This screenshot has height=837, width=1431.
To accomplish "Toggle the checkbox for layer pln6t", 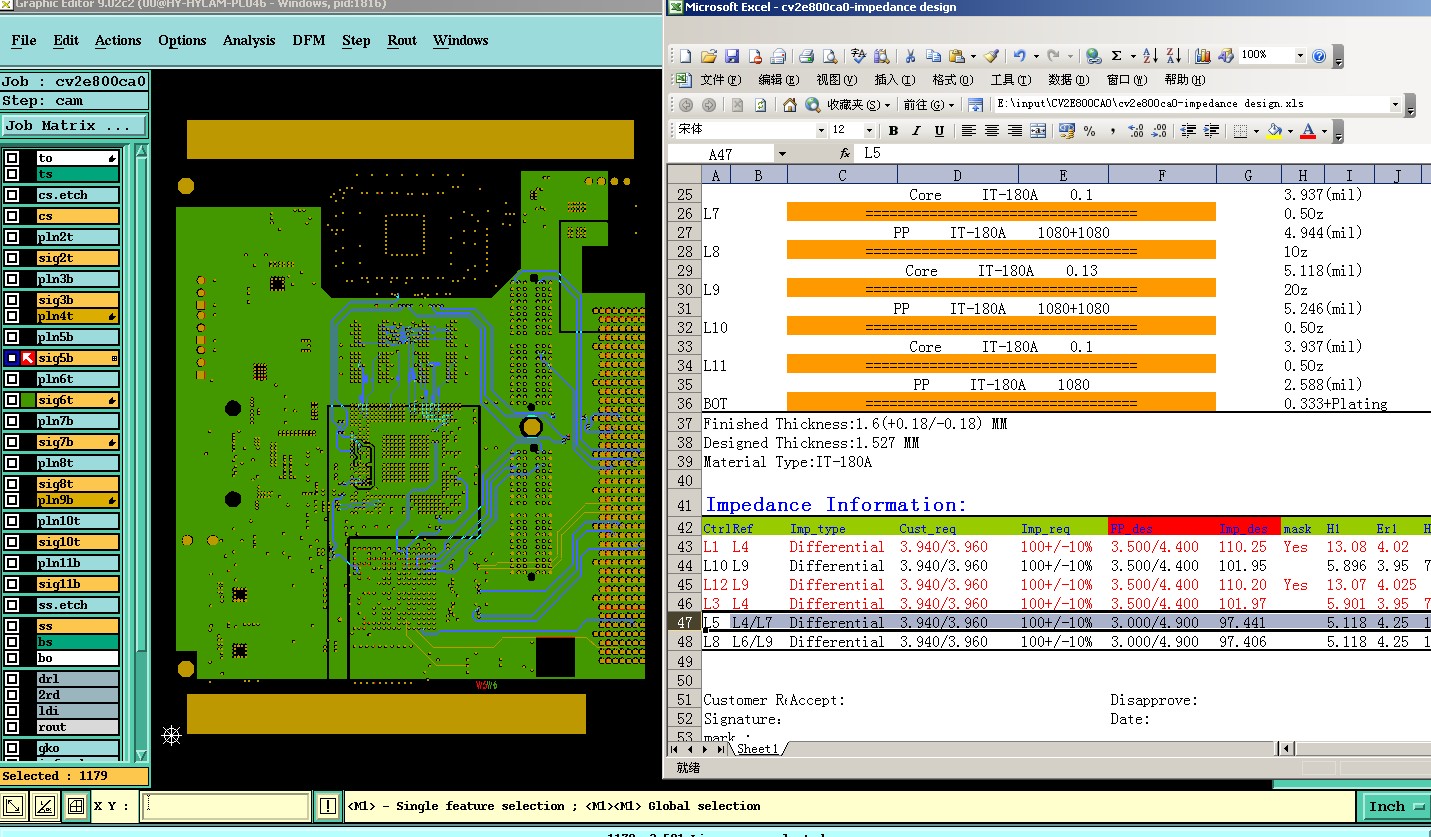I will coord(12,379).
